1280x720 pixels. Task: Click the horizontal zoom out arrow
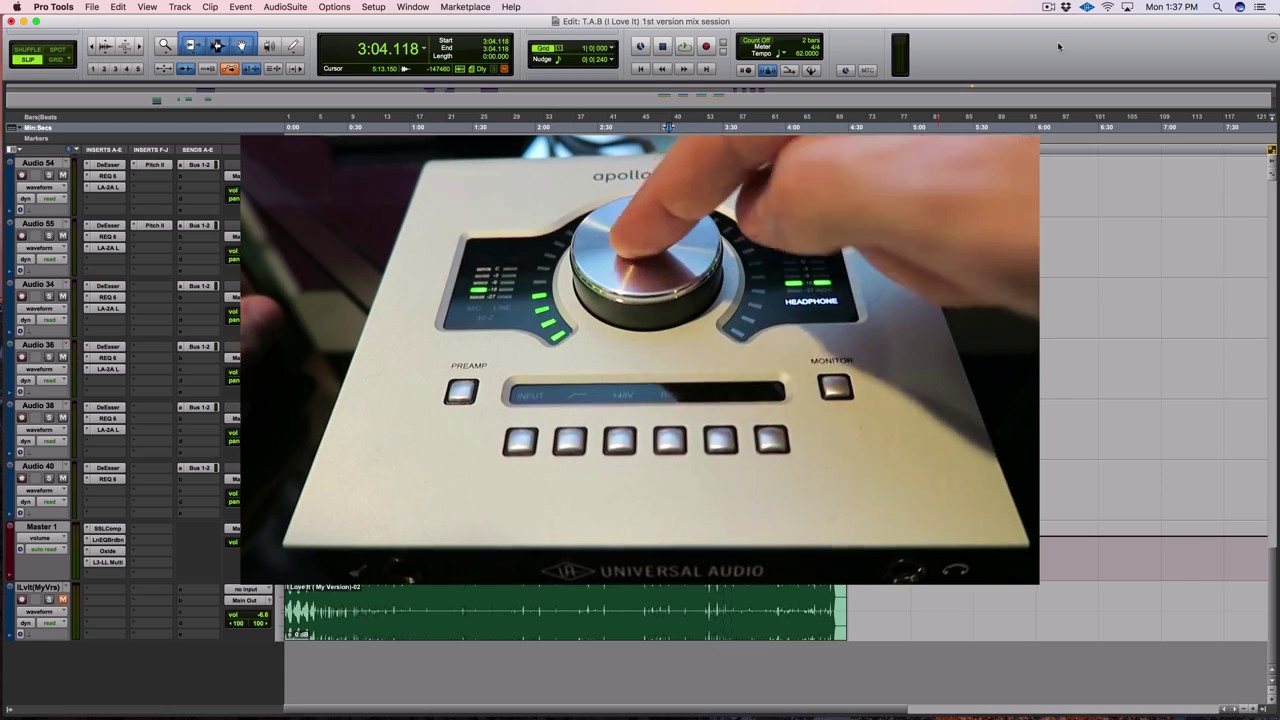(92, 46)
